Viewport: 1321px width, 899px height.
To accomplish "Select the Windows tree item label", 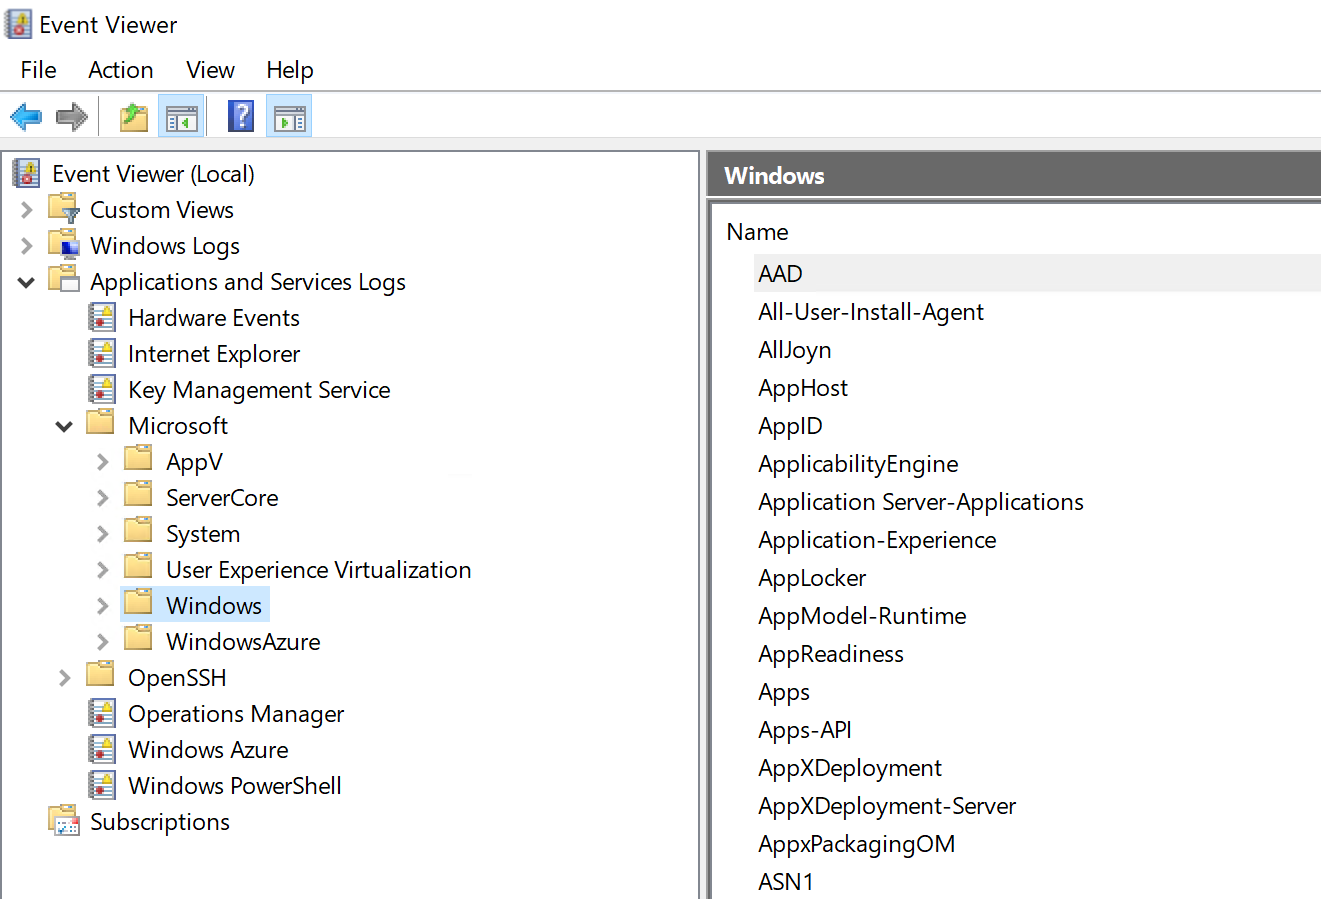I will coord(214,606).
